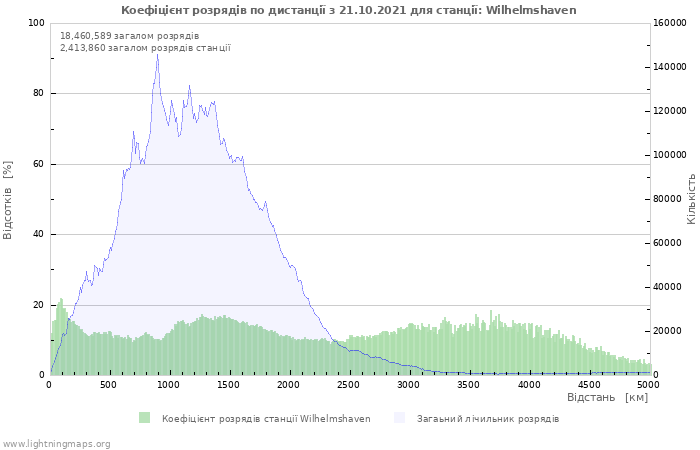The height and width of the screenshot is (450, 700).
Task: Click the right axis tick label 80000
Action: pyautogui.click(x=669, y=199)
